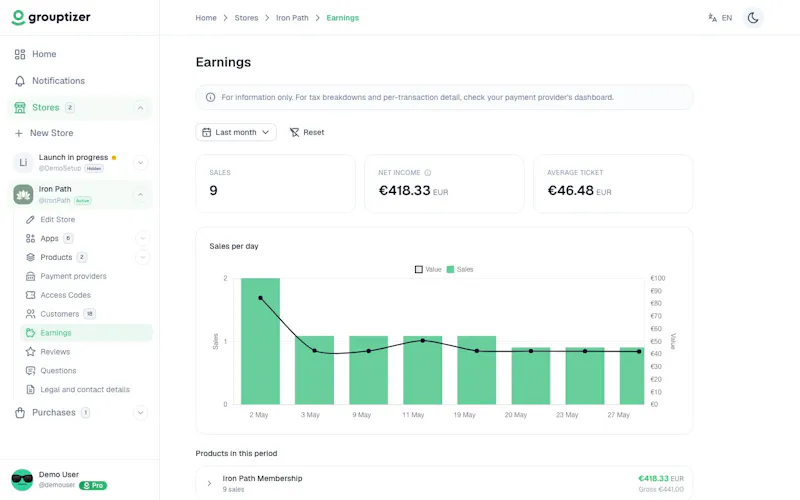Reset the earnings filter
This screenshot has height=500, width=800.
307,132
